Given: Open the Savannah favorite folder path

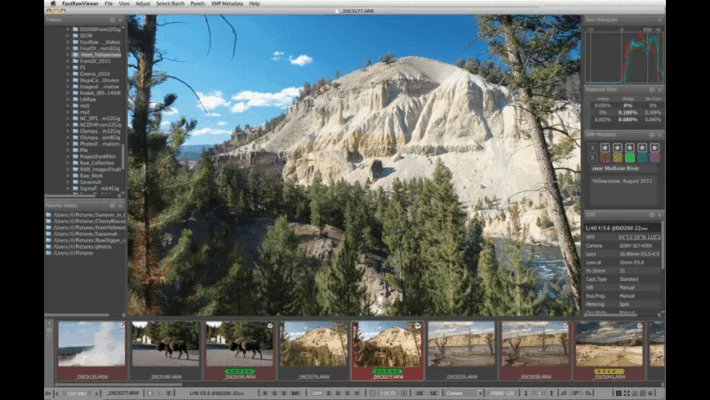Looking at the screenshot, I should pyautogui.click(x=85, y=234).
